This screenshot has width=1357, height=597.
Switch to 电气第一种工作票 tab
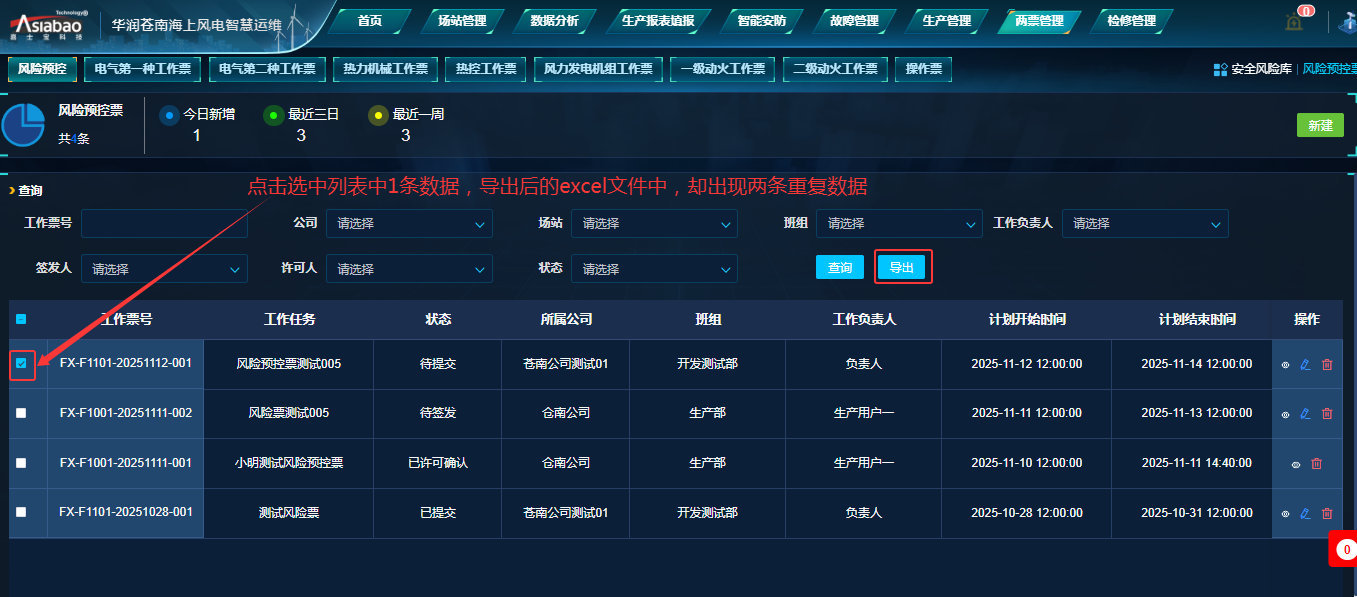pyautogui.click(x=142, y=69)
